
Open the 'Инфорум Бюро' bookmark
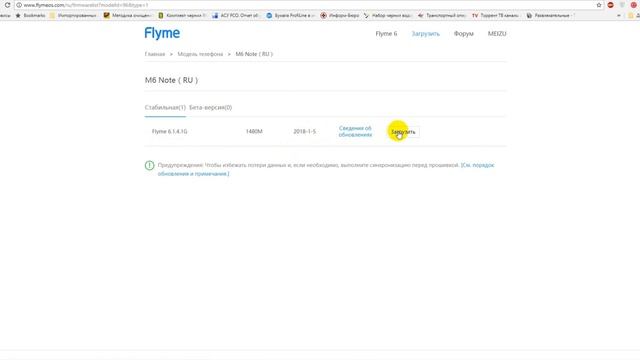(340, 15)
